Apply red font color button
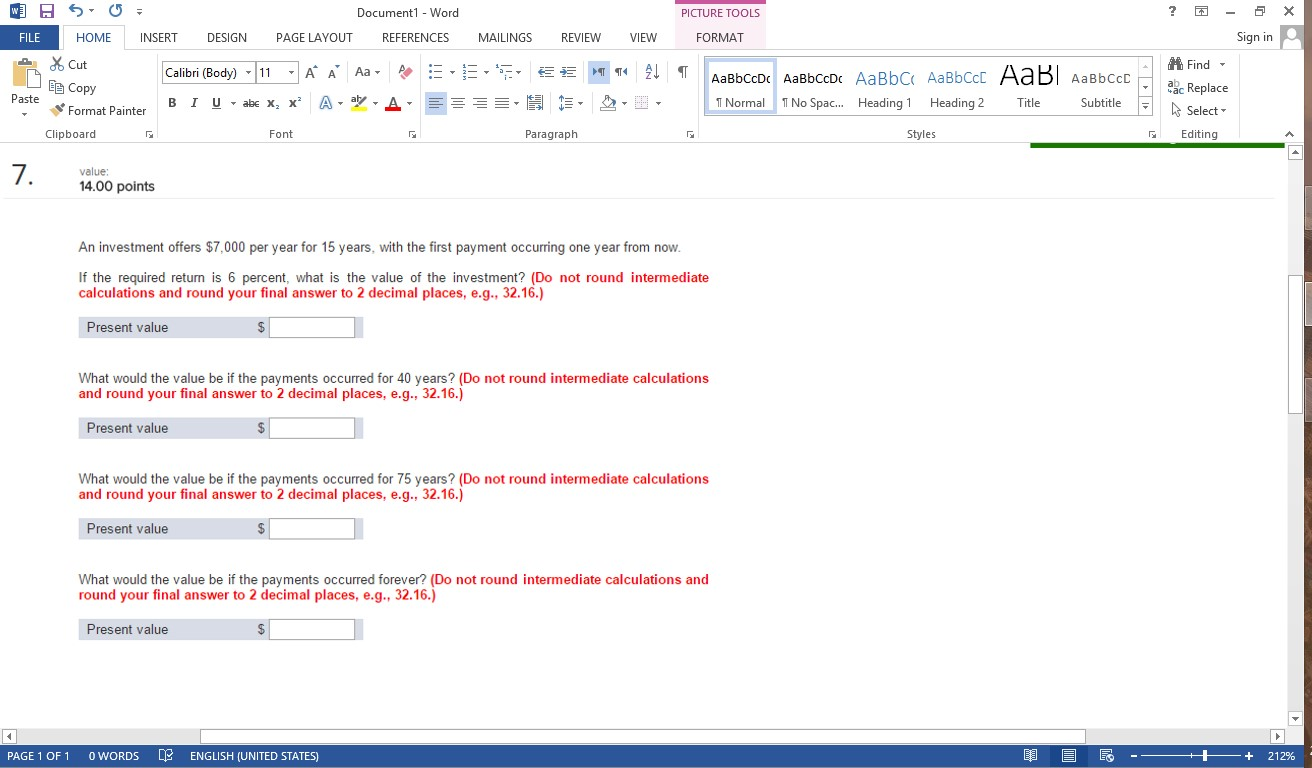This screenshot has width=1312, height=768. pyautogui.click(x=393, y=103)
